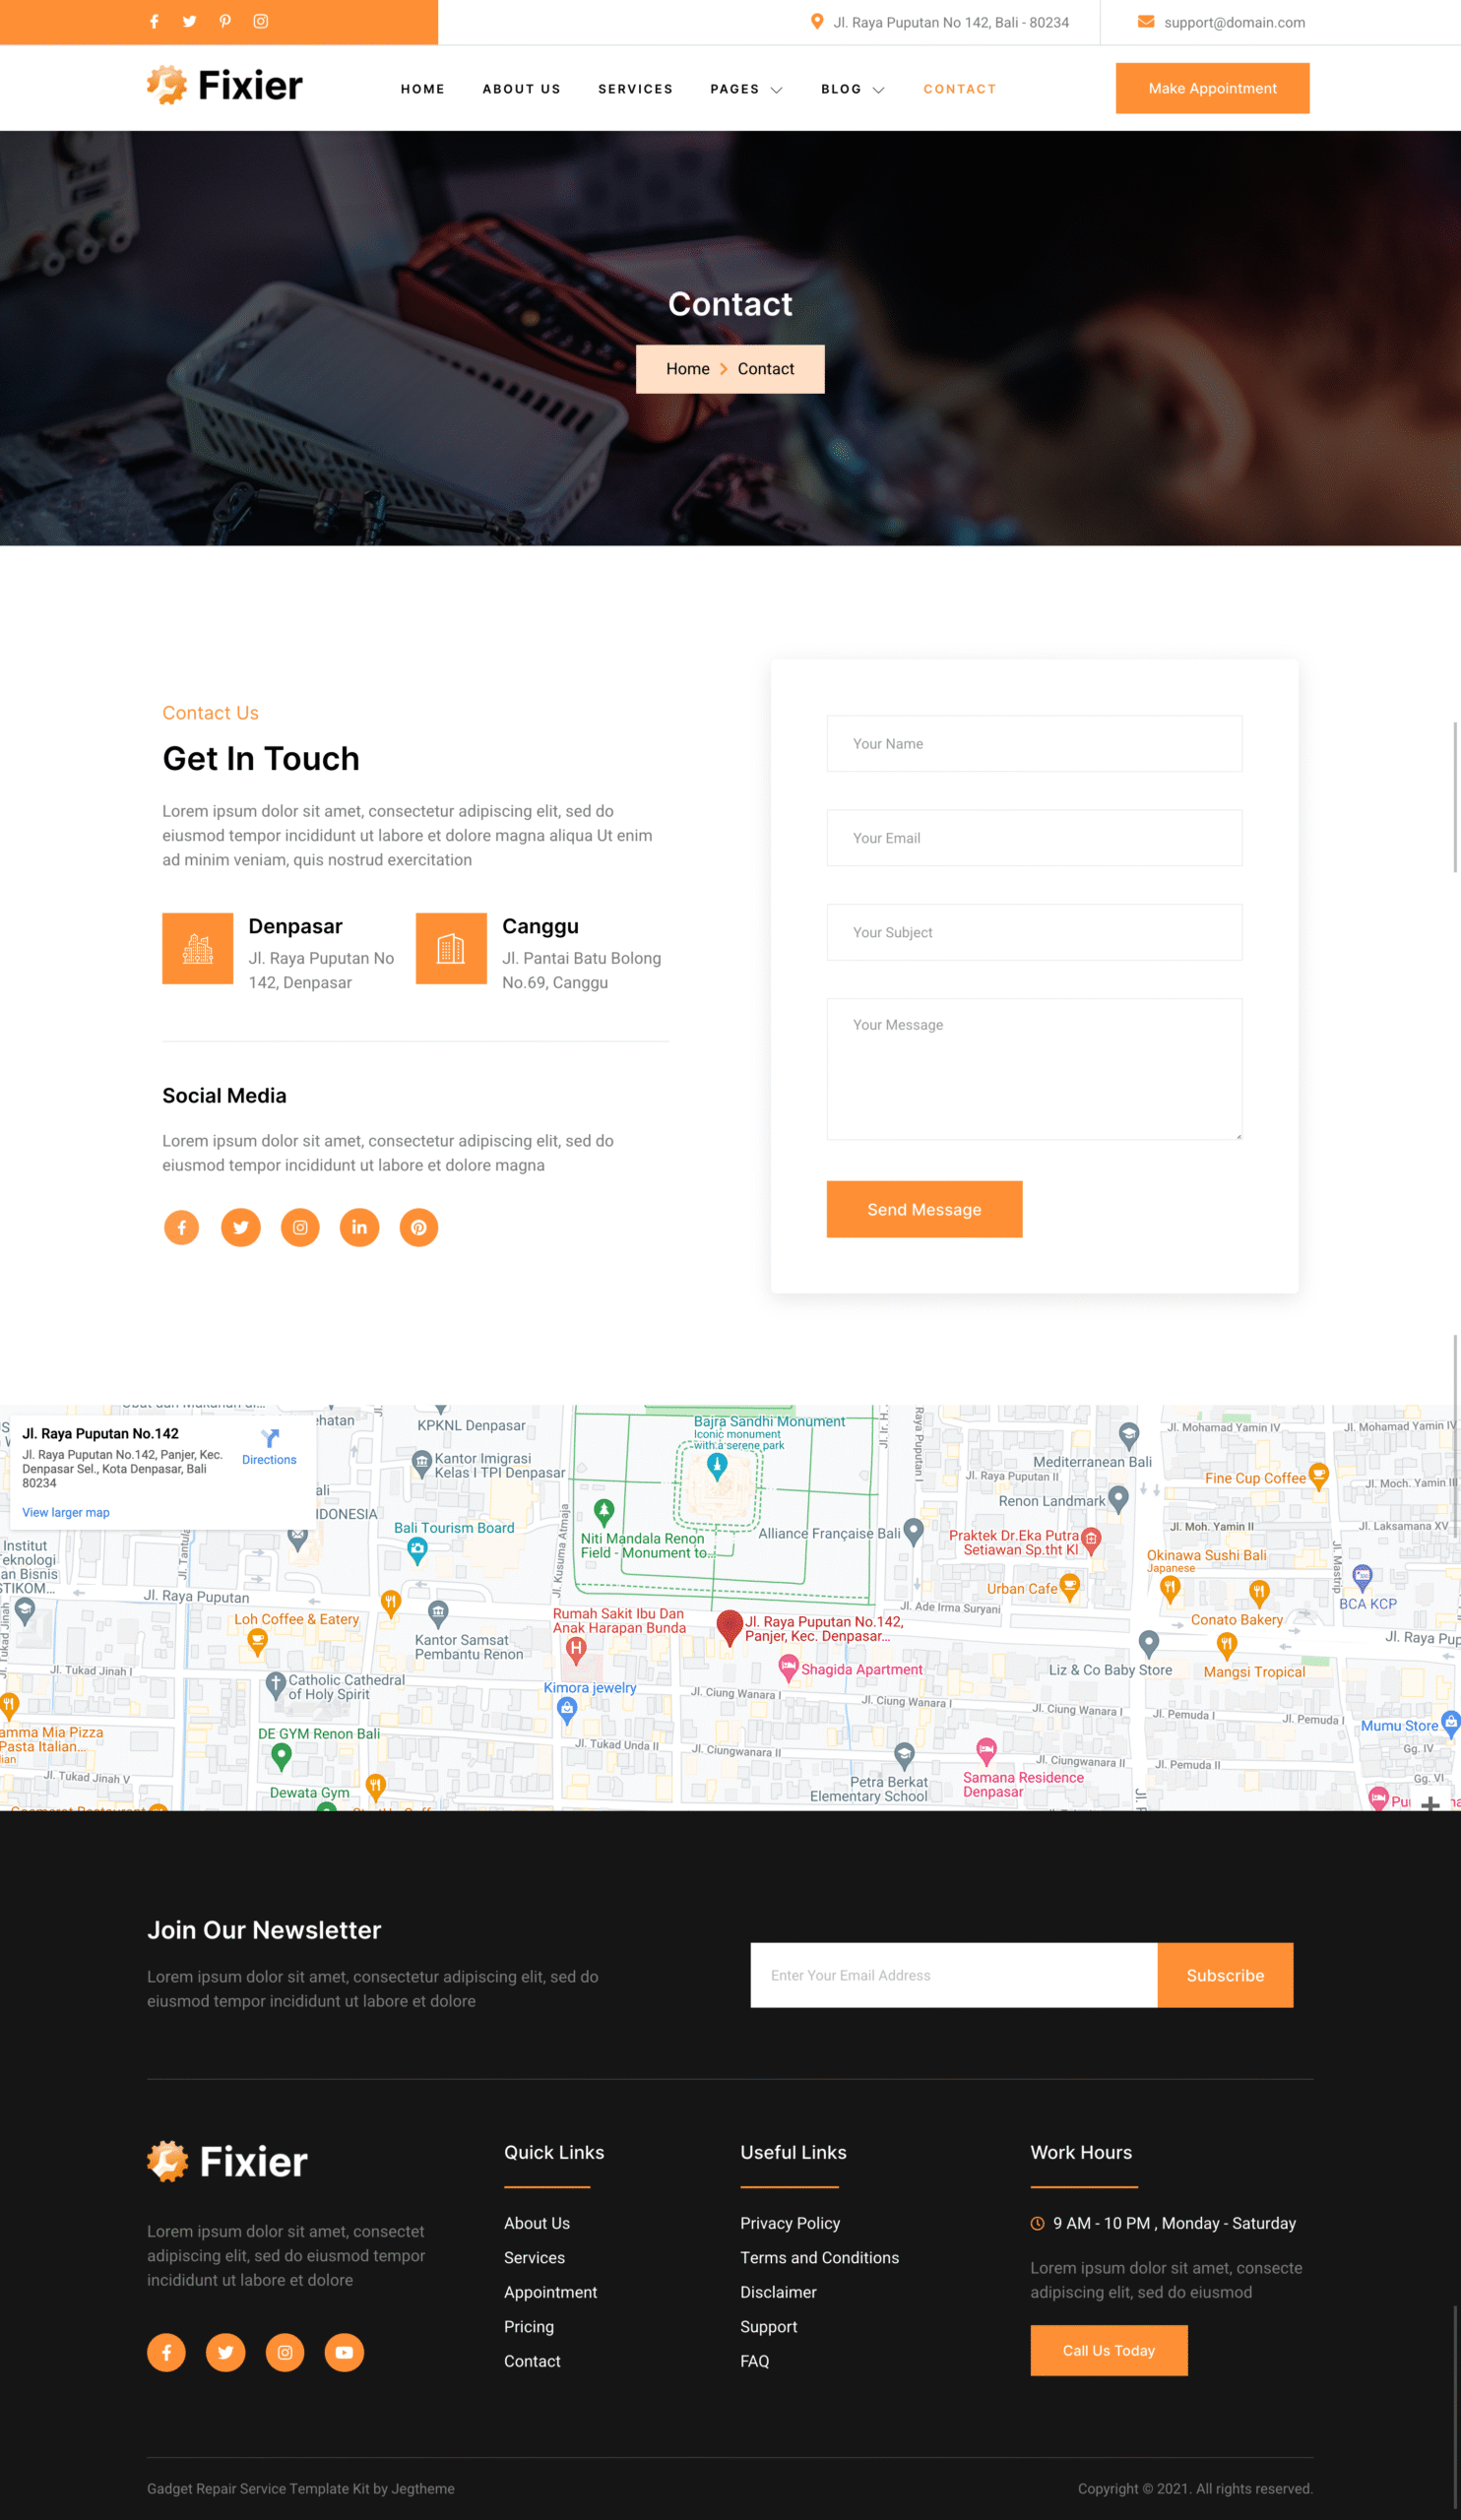Open Pinterest icon in top orange bar

point(225,21)
